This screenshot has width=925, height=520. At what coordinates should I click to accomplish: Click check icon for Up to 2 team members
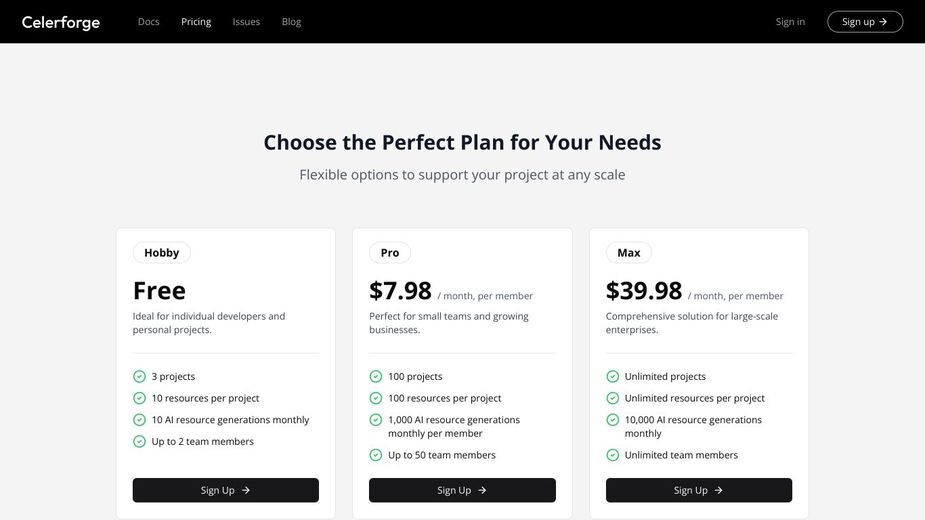click(x=139, y=441)
